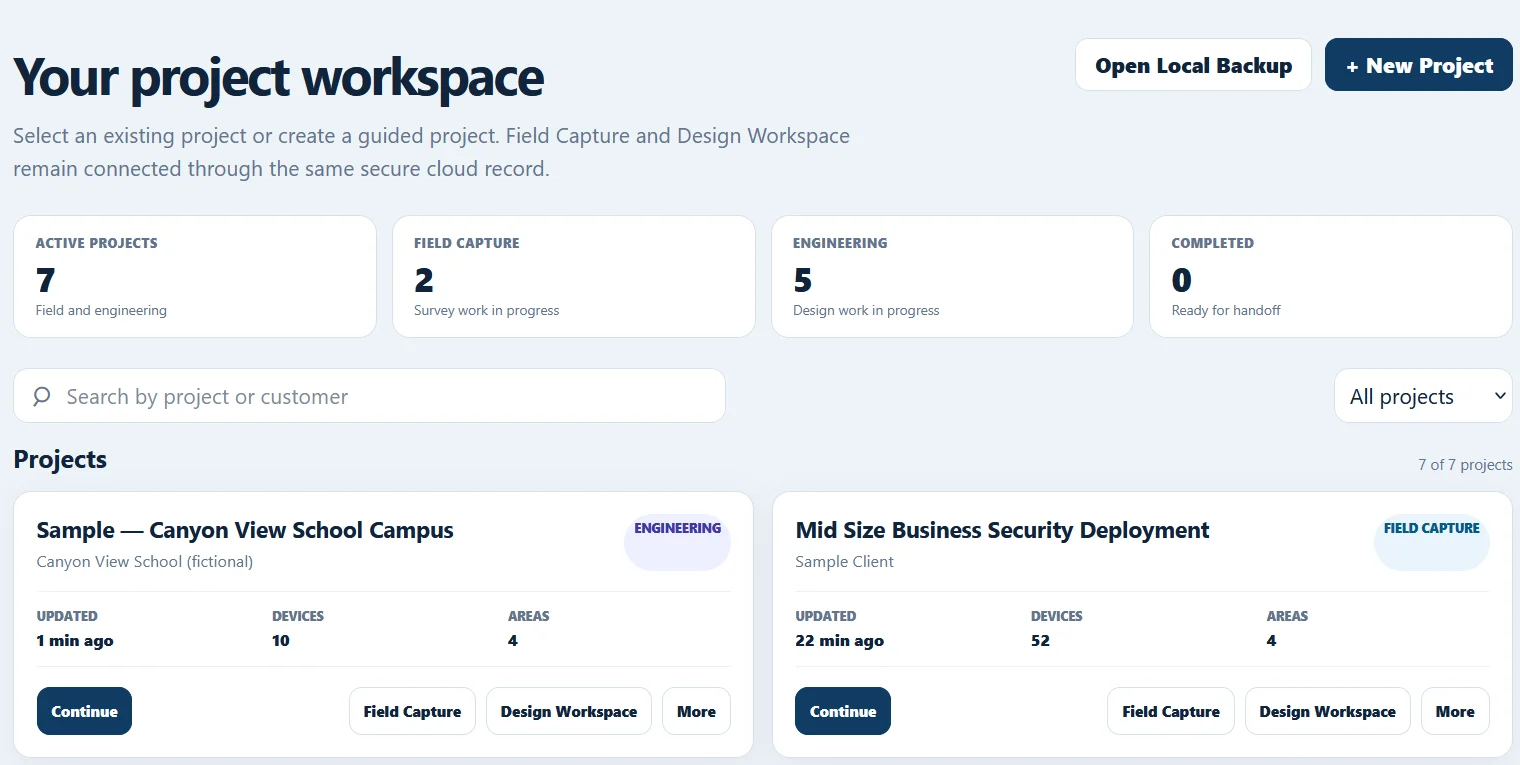The width and height of the screenshot is (1520, 765).
Task: Click the FIELD CAPTURE status badge on Mid Size Business
Action: pos(1432,541)
